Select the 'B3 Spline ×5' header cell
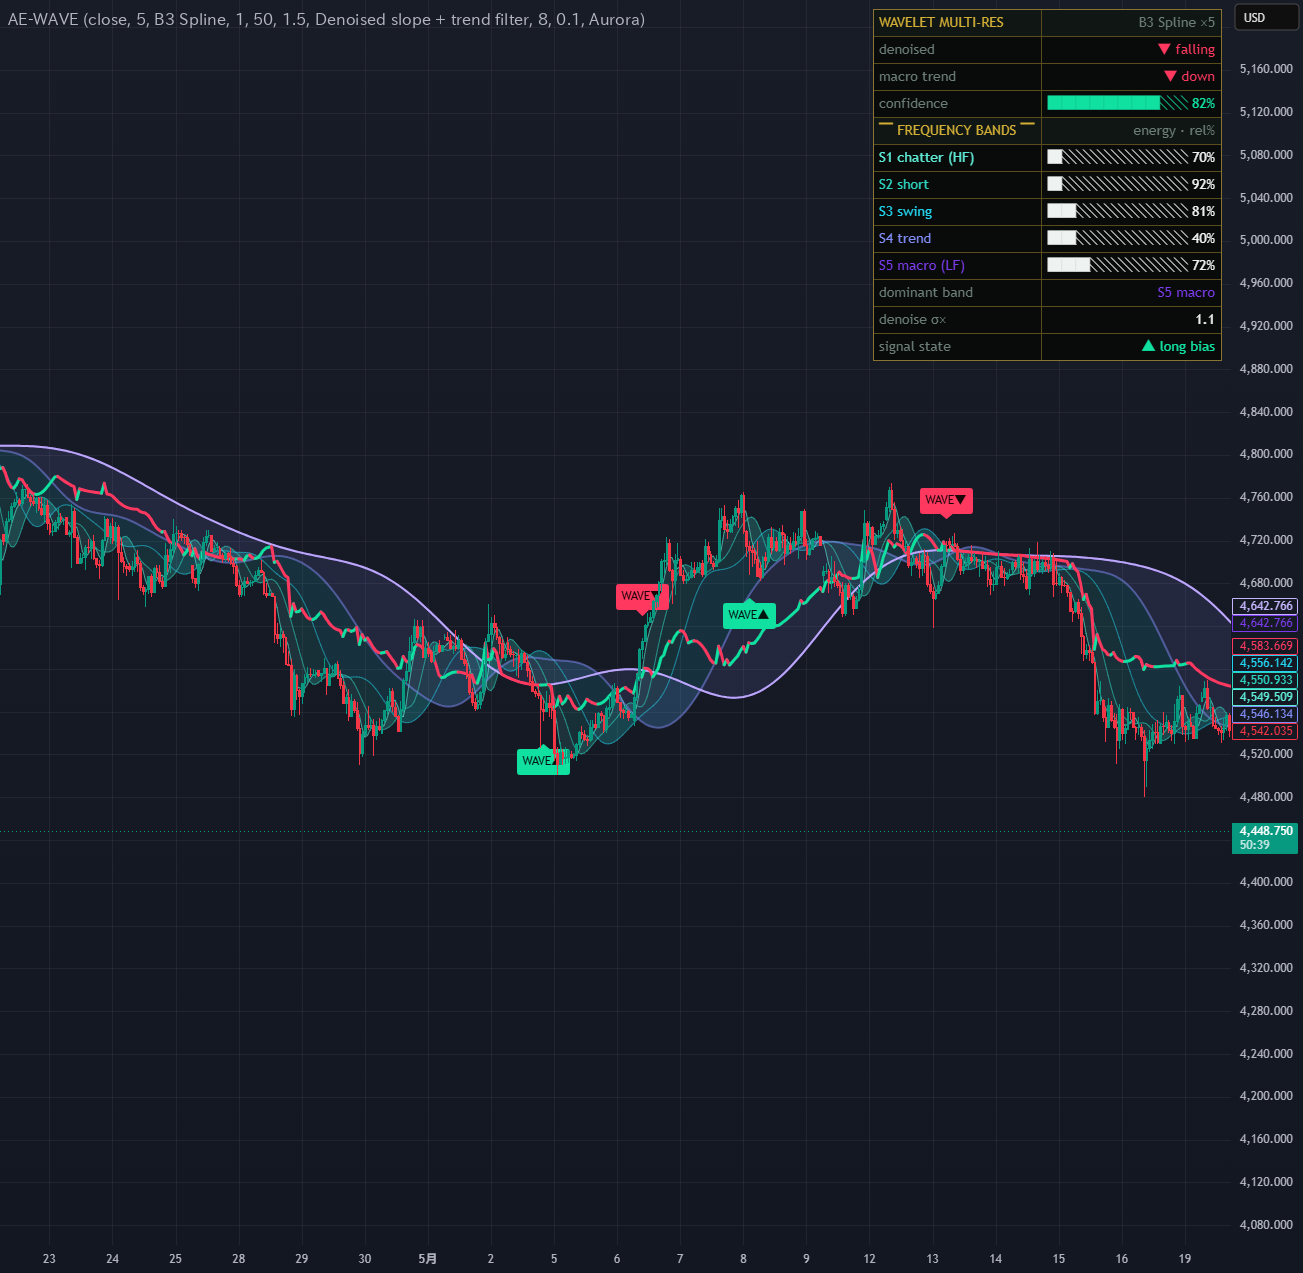 1177,22
